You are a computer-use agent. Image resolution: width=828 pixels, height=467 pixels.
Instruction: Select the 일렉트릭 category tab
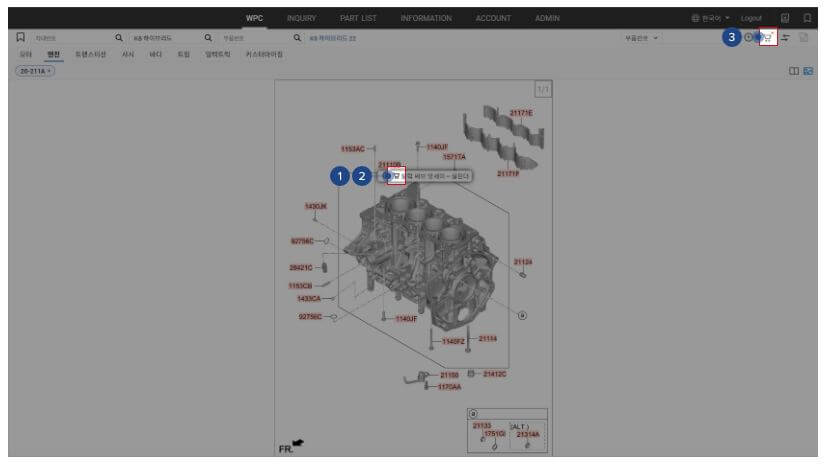pyautogui.click(x=218, y=54)
